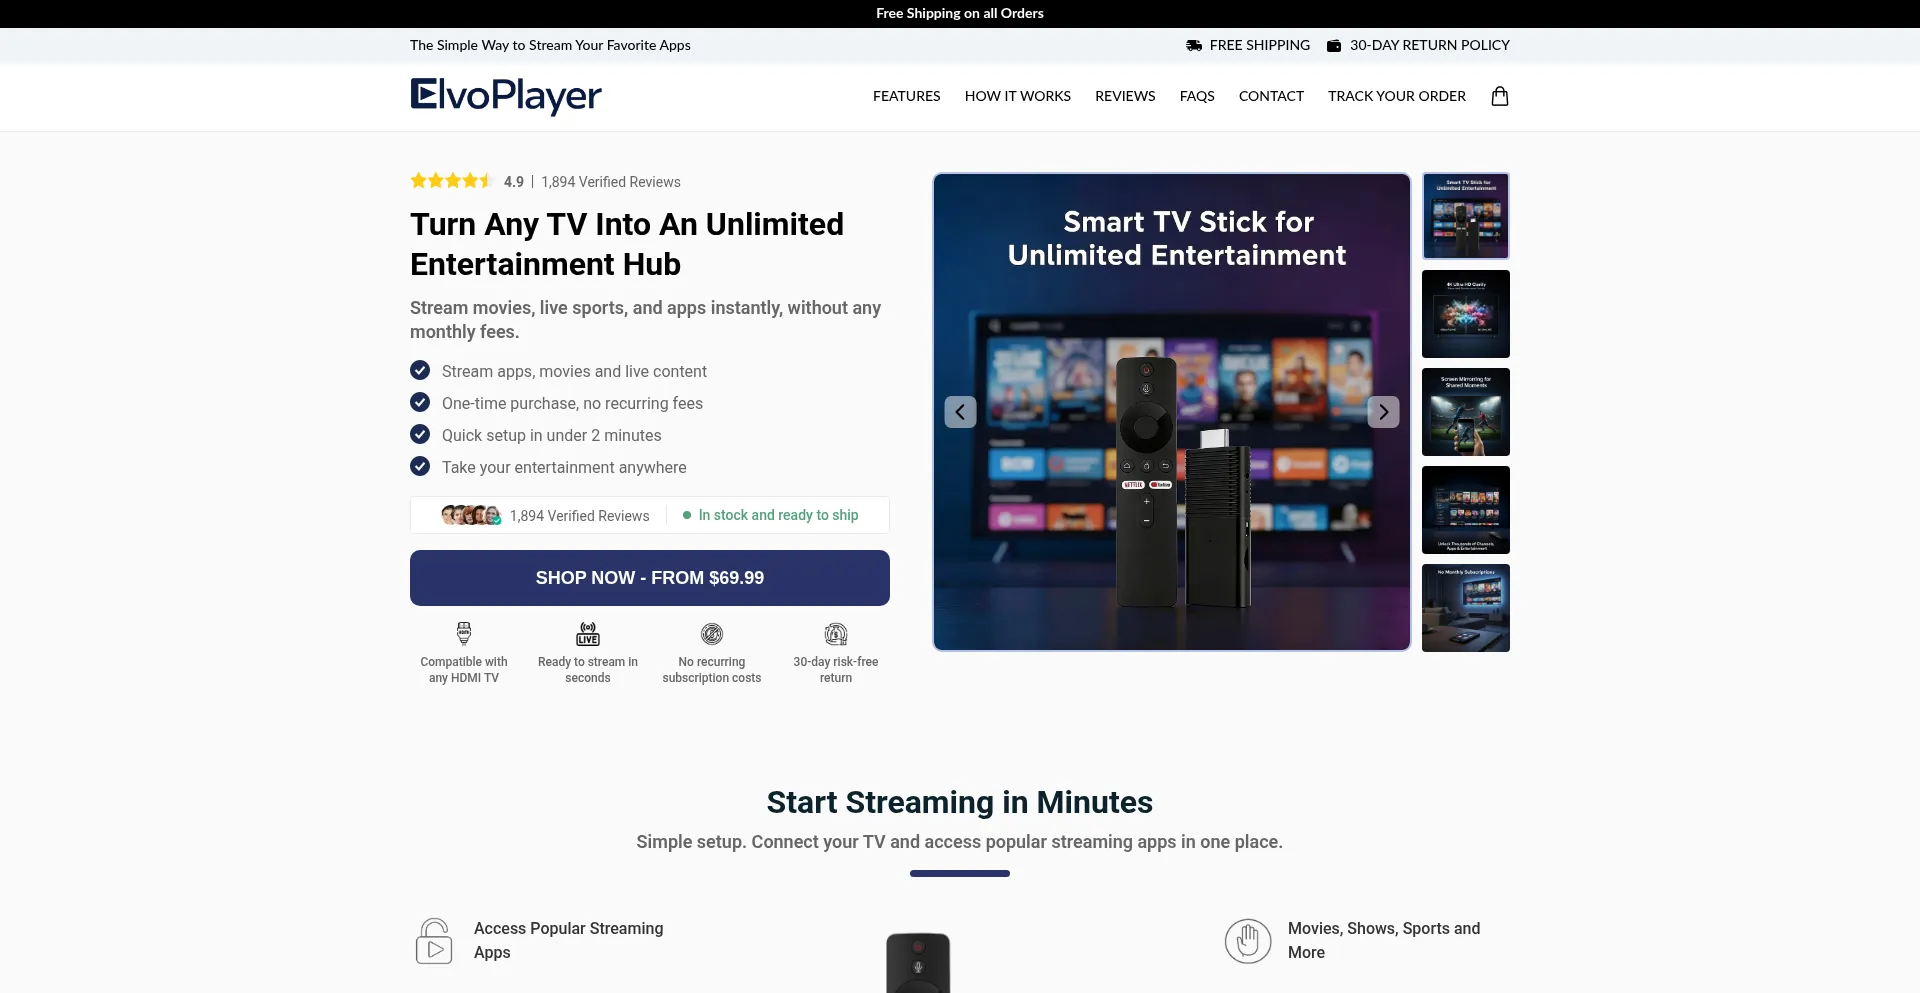This screenshot has height=993, width=1920.
Task: Open Reviews in navigation
Action: point(1125,96)
